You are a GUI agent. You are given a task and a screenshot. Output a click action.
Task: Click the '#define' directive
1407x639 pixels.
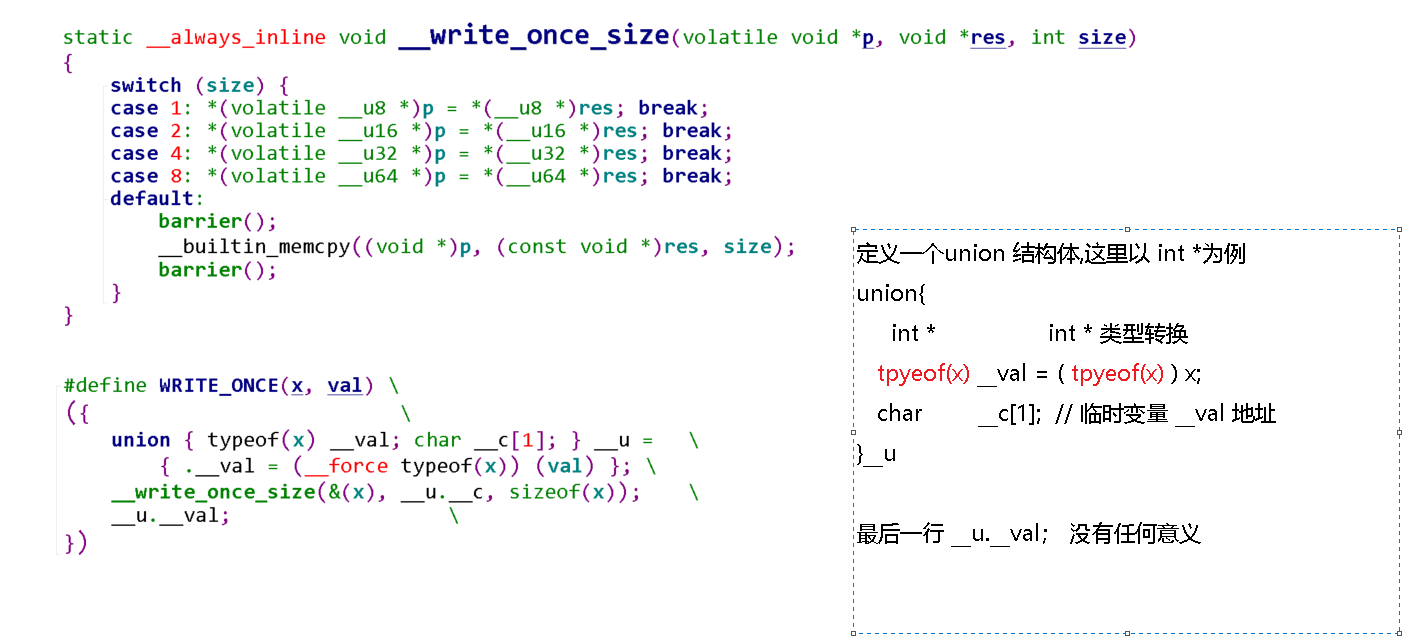[x=104, y=386]
